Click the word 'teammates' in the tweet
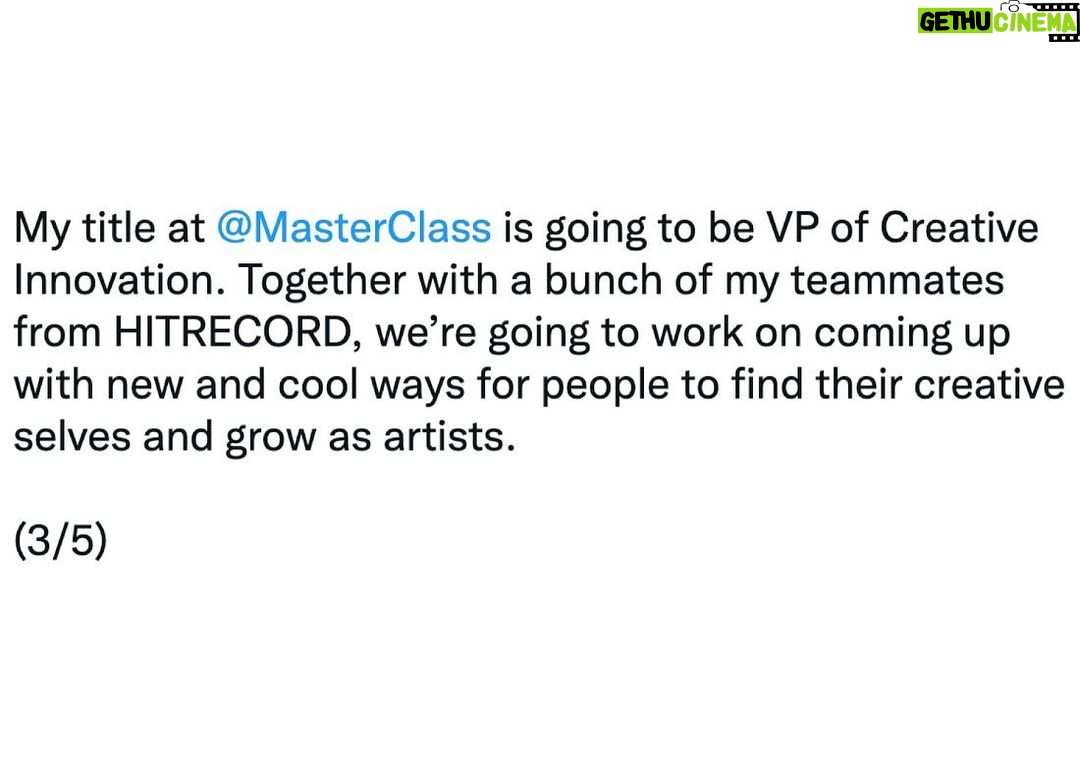Screen dimensions: 1080x769 pos(896,280)
